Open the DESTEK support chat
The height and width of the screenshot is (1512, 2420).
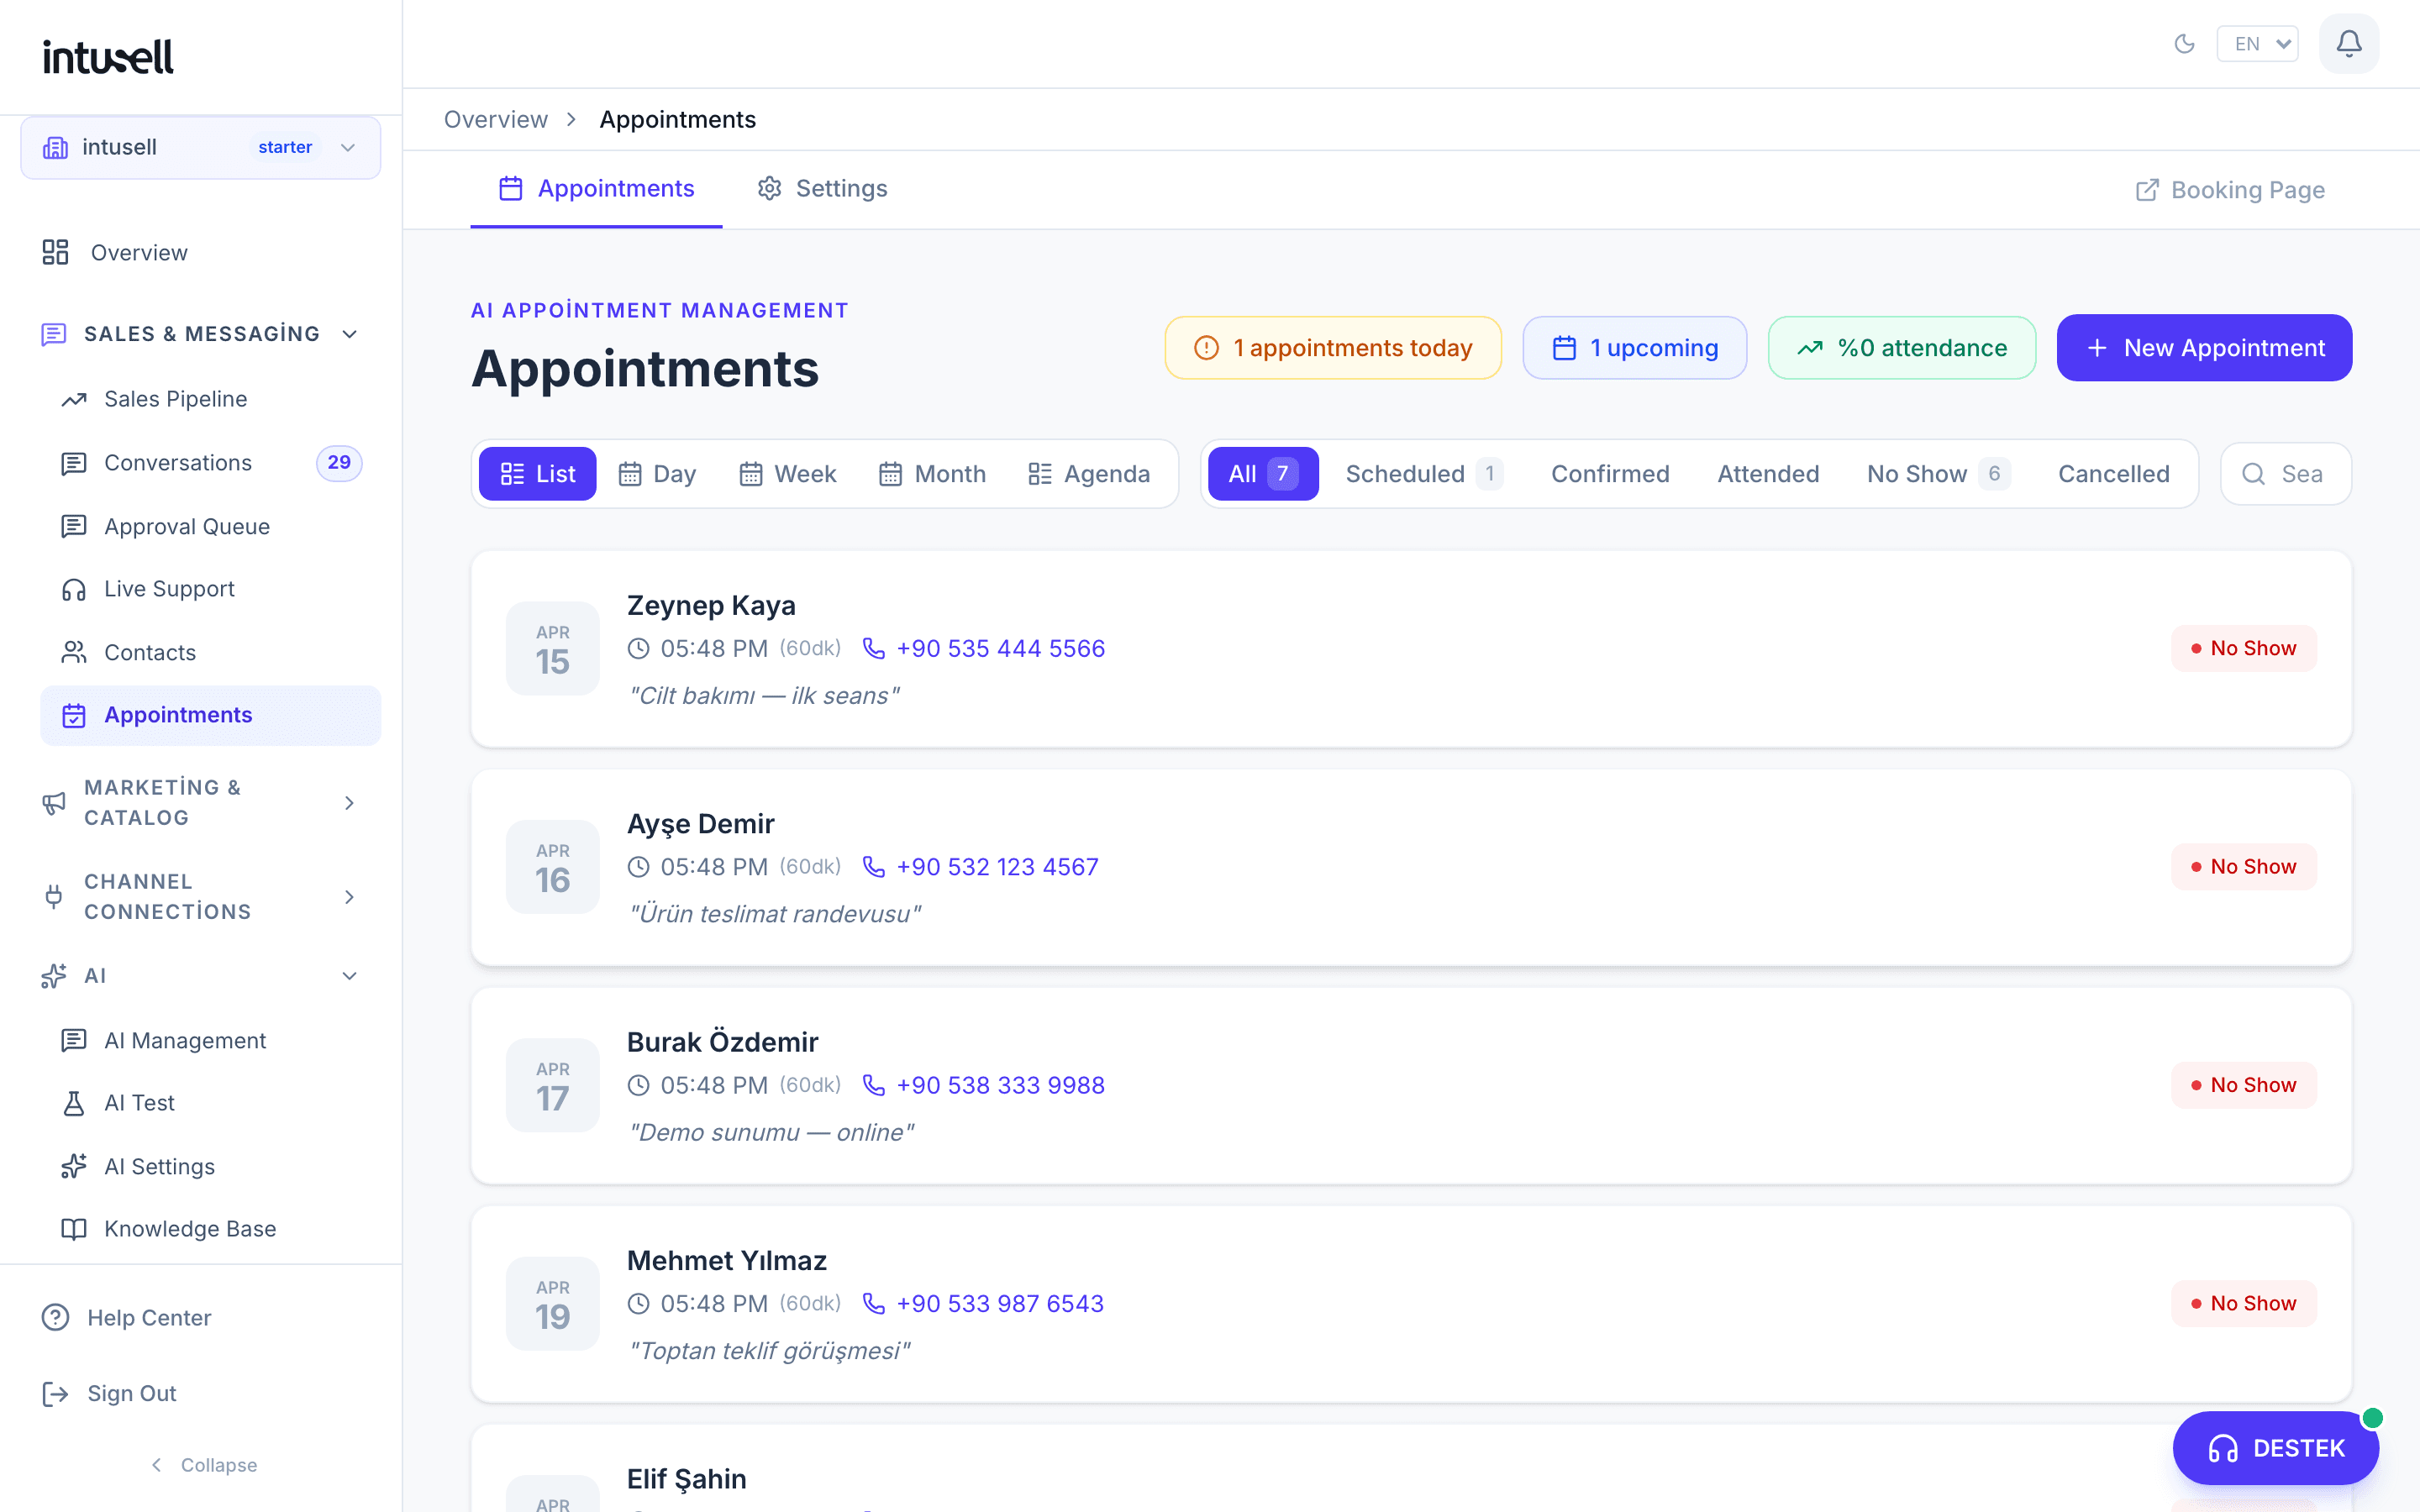pyautogui.click(x=2275, y=1448)
